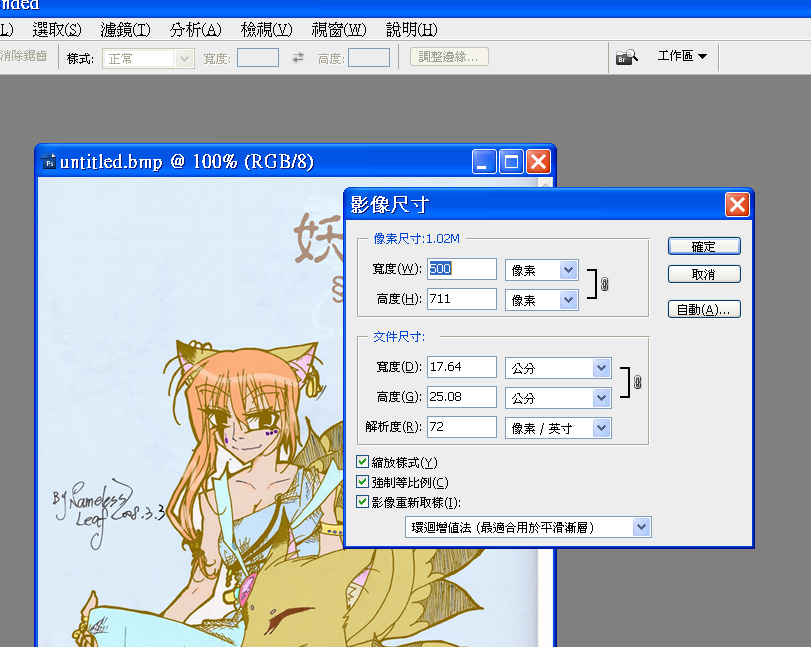Click the pixel 高度(H) input field
The width and height of the screenshot is (811, 647).
click(461, 299)
